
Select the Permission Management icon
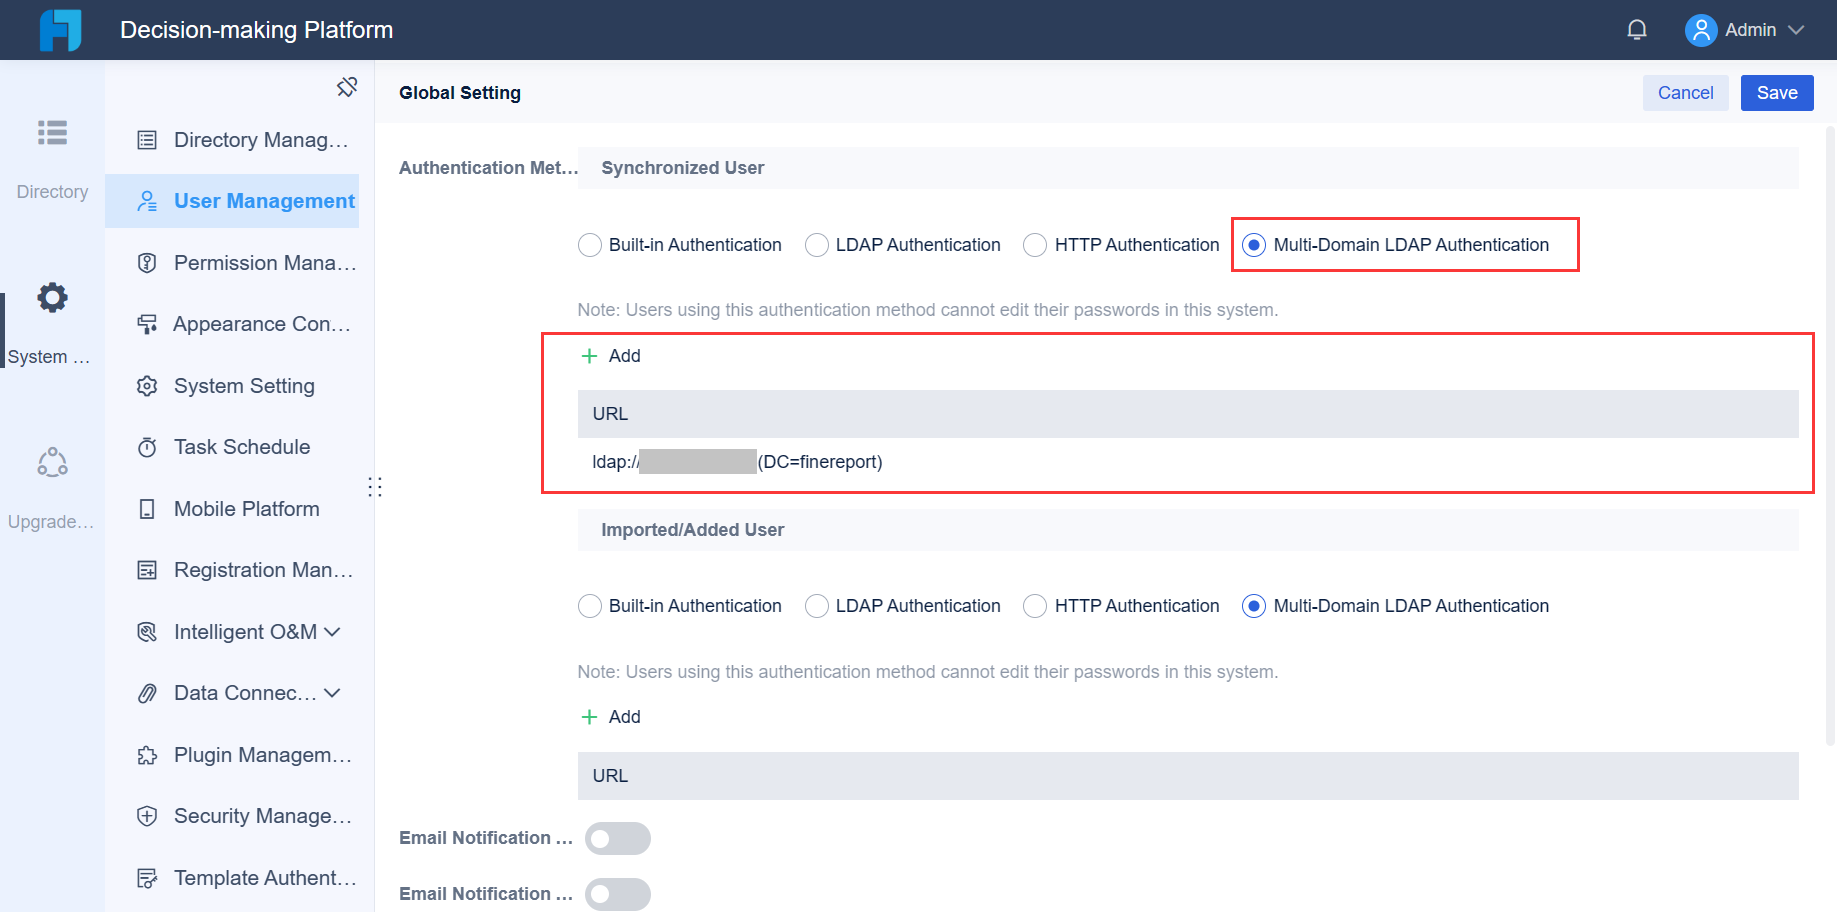click(147, 262)
